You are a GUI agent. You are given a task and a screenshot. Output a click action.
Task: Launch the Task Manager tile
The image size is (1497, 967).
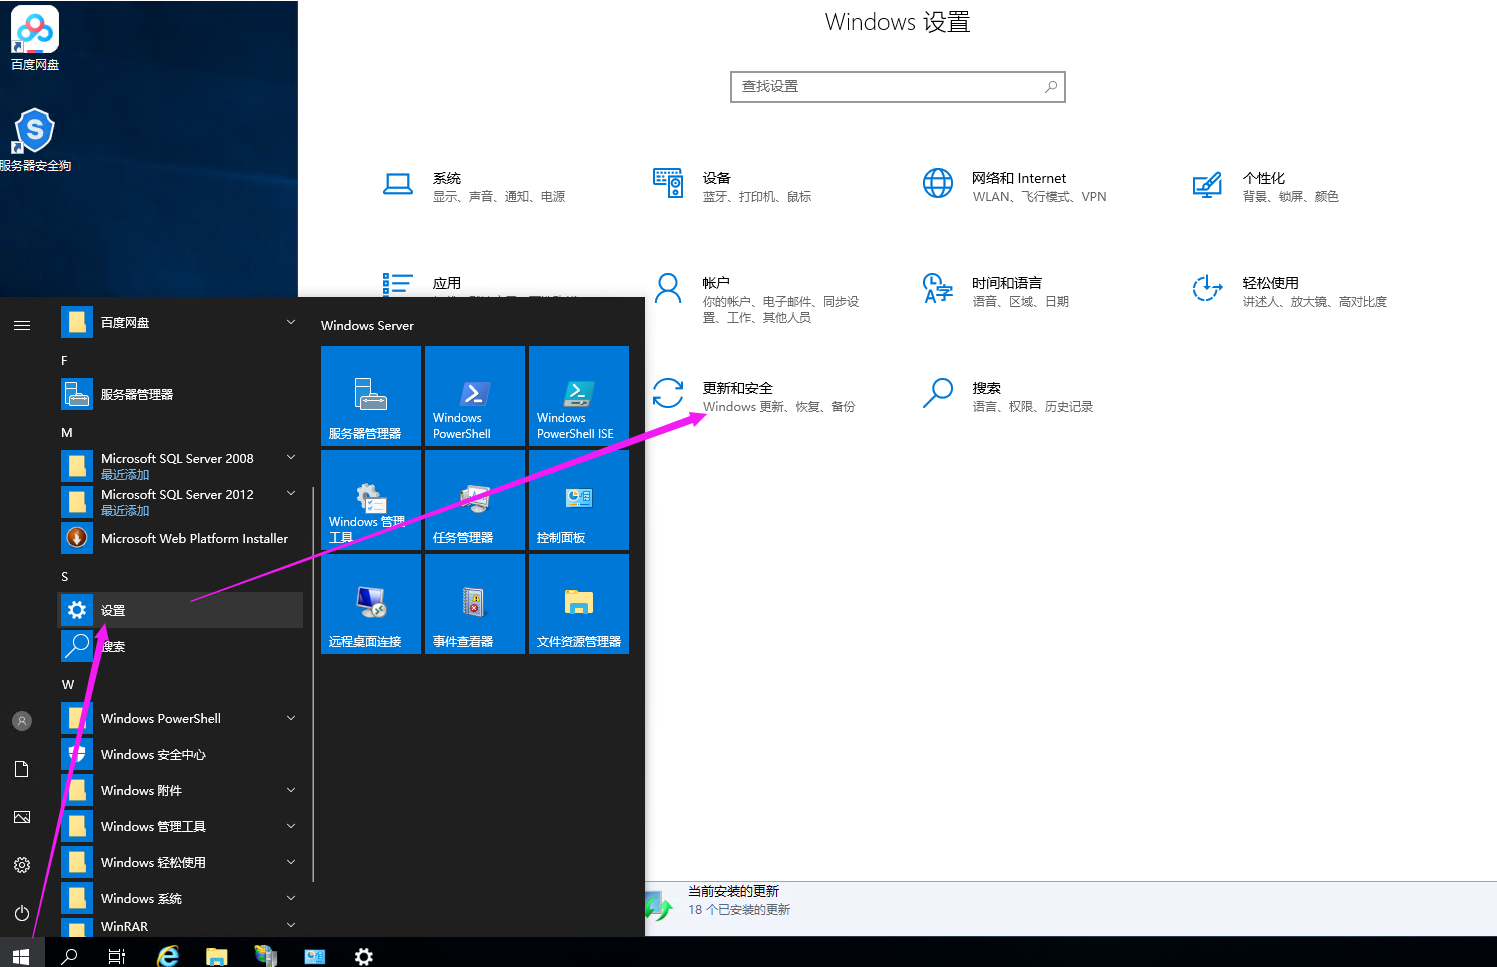click(474, 500)
